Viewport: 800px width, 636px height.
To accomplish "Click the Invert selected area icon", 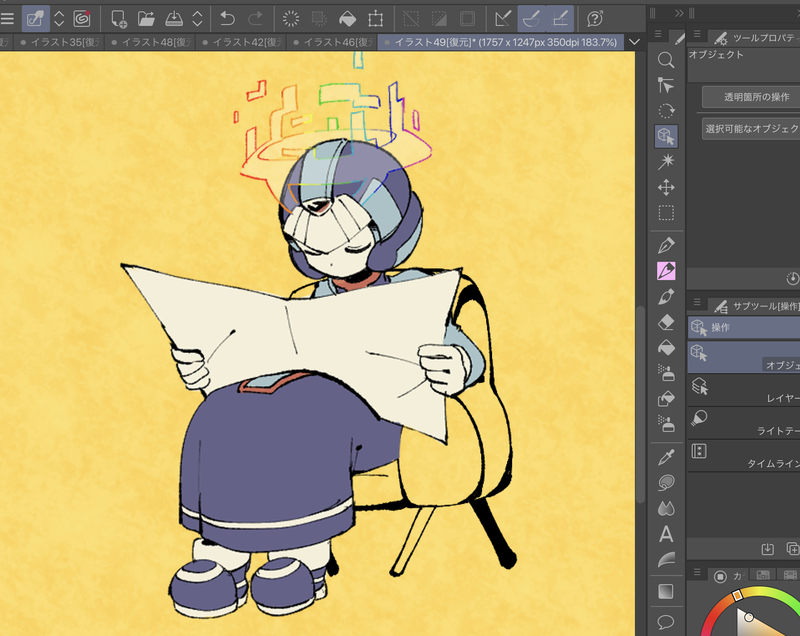I will coord(439,19).
